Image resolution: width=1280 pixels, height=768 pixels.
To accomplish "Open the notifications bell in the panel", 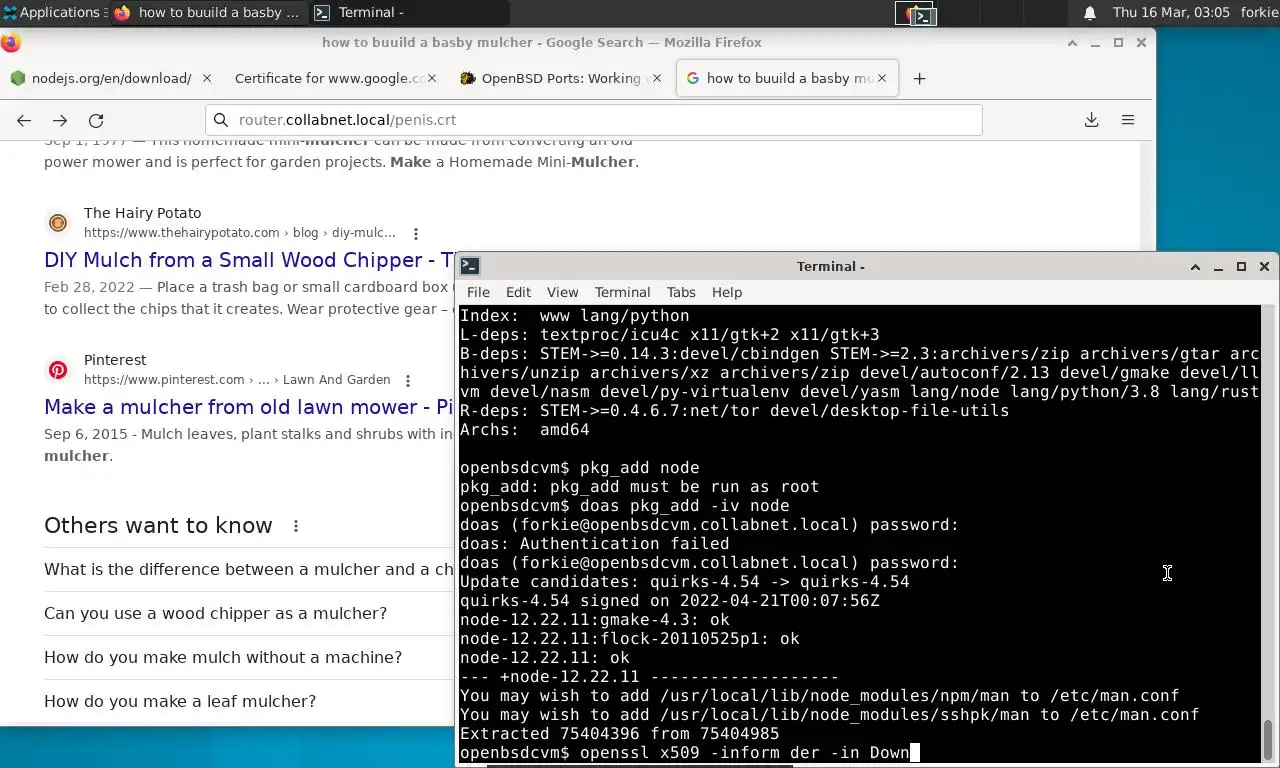I will pyautogui.click(x=1090, y=12).
